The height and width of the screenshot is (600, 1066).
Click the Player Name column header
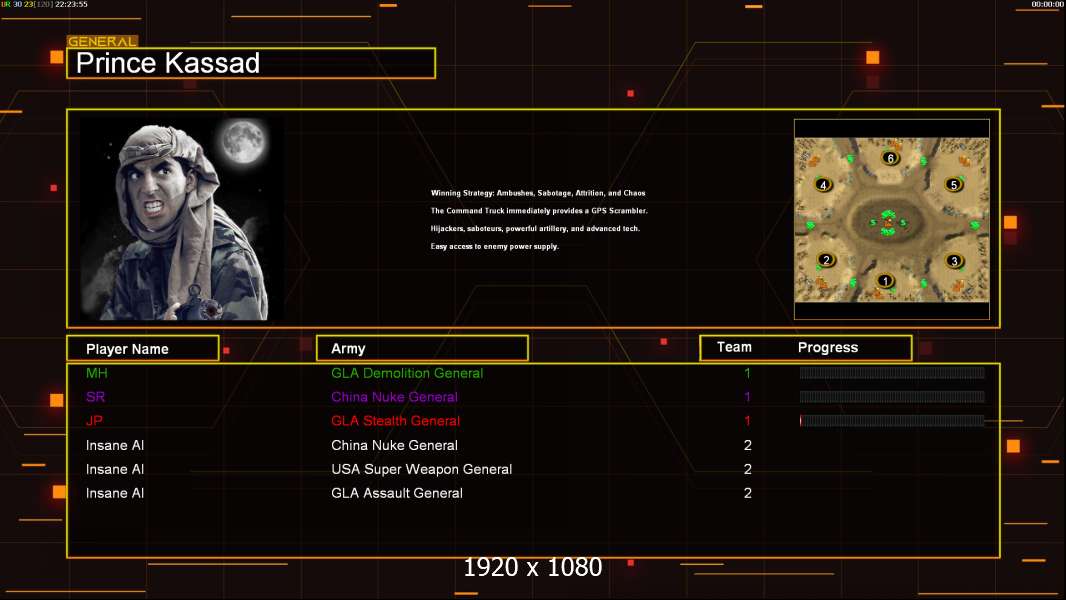(x=143, y=349)
